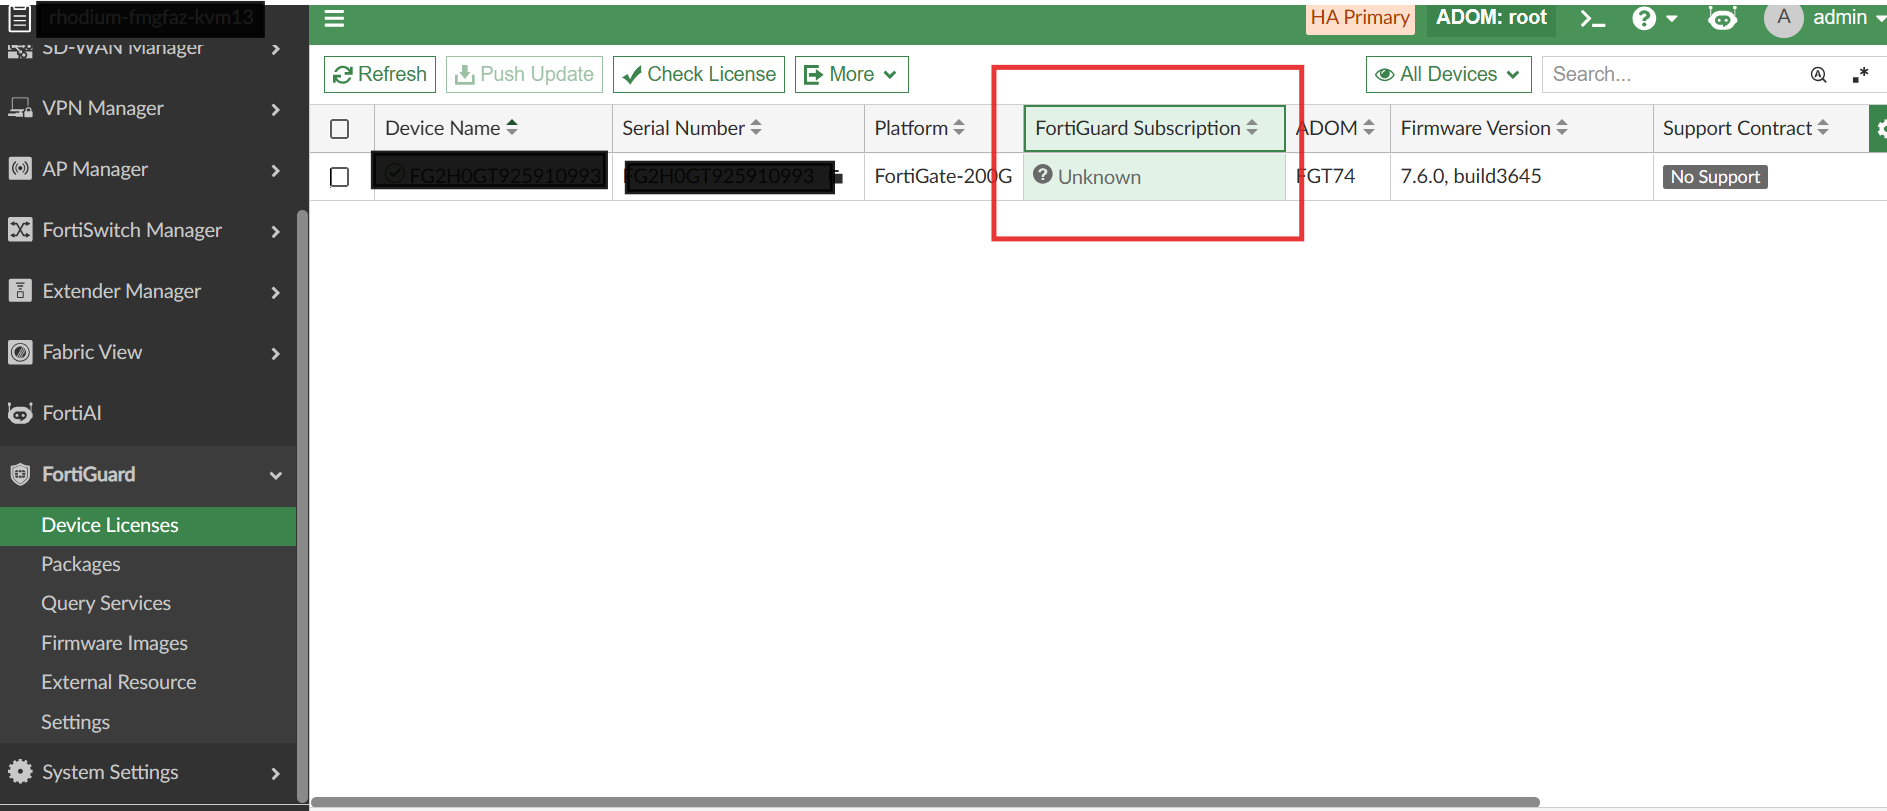Click the search magnifier icon
The width and height of the screenshot is (1887, 811).
click(x=1818, y=75)
